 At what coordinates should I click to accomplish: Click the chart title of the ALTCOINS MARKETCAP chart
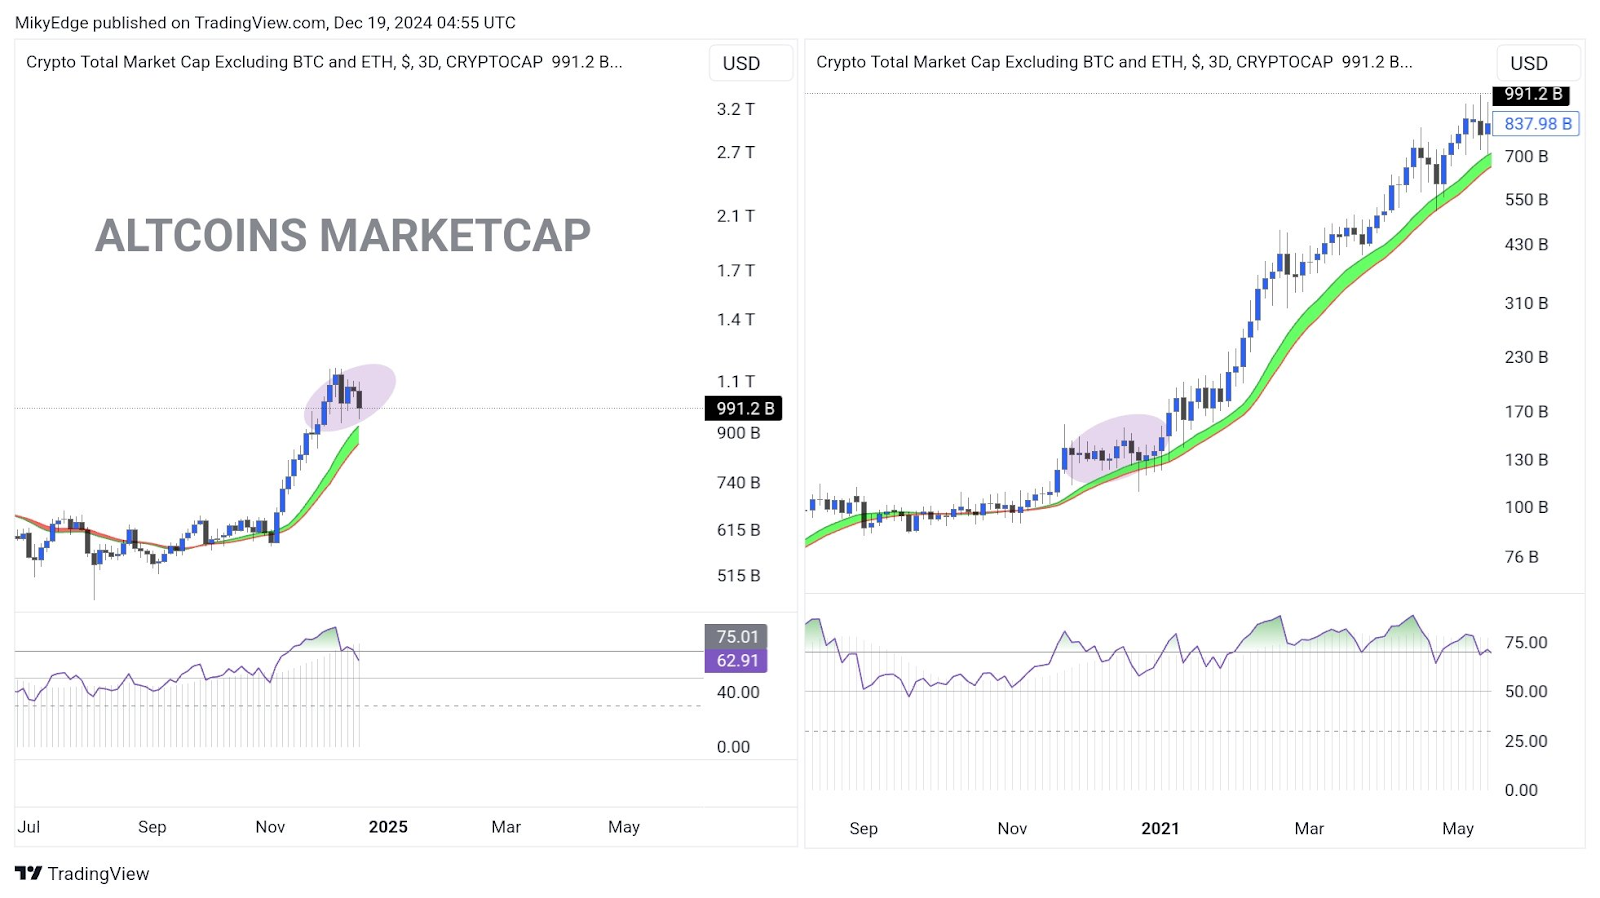point(324,62)
